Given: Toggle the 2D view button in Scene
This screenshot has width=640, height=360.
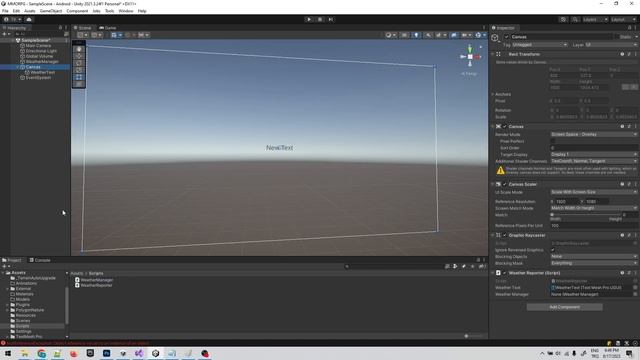Looking at the screenshot, I should pos(404,35).
